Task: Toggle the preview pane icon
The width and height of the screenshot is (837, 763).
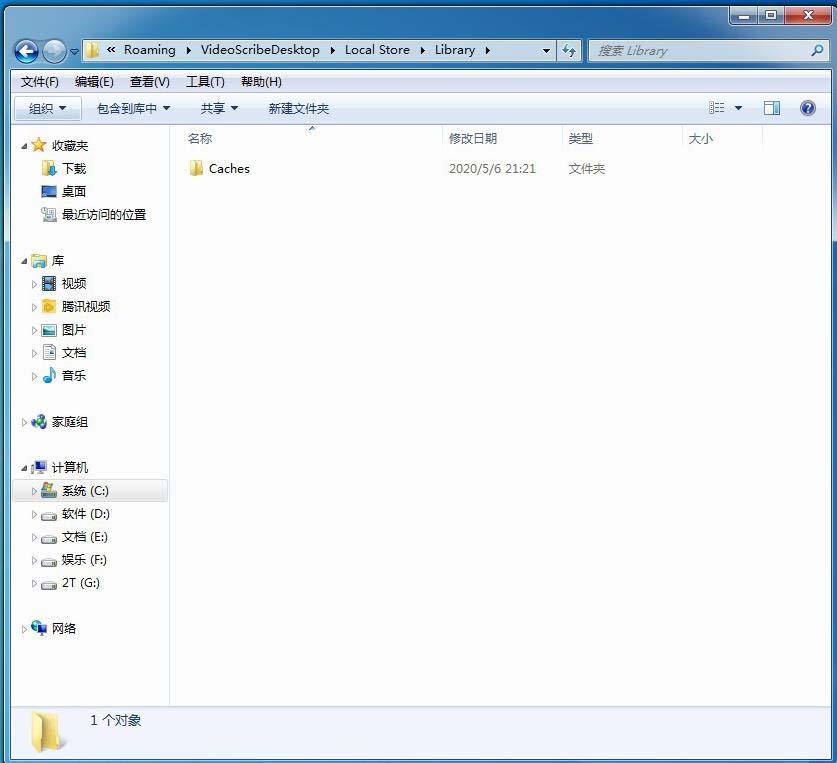Action: tap(771, 108)
